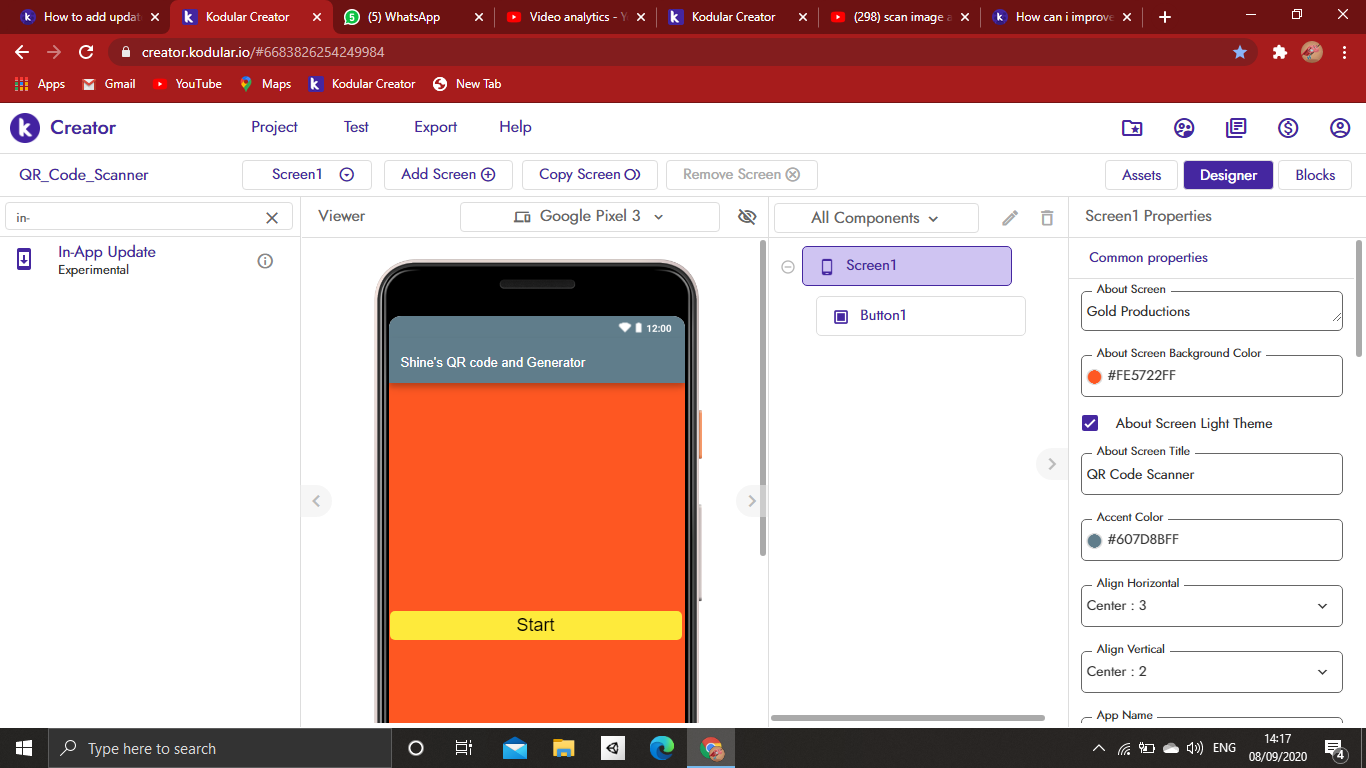Open the Align Vertical dropdown
The height and width of the screenshot is (768, 1366).
1212,672
